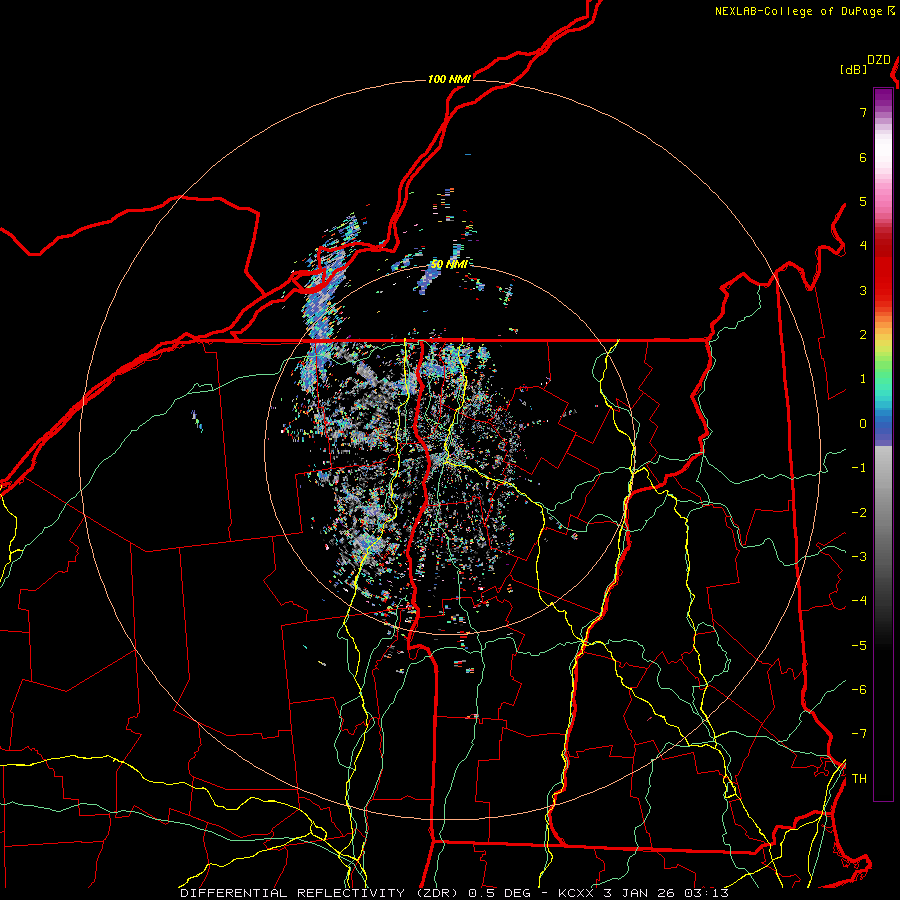Click the -2 dB tick label on the scale
Viewport: 900px width, 900px height.
(x=859, y=512)
